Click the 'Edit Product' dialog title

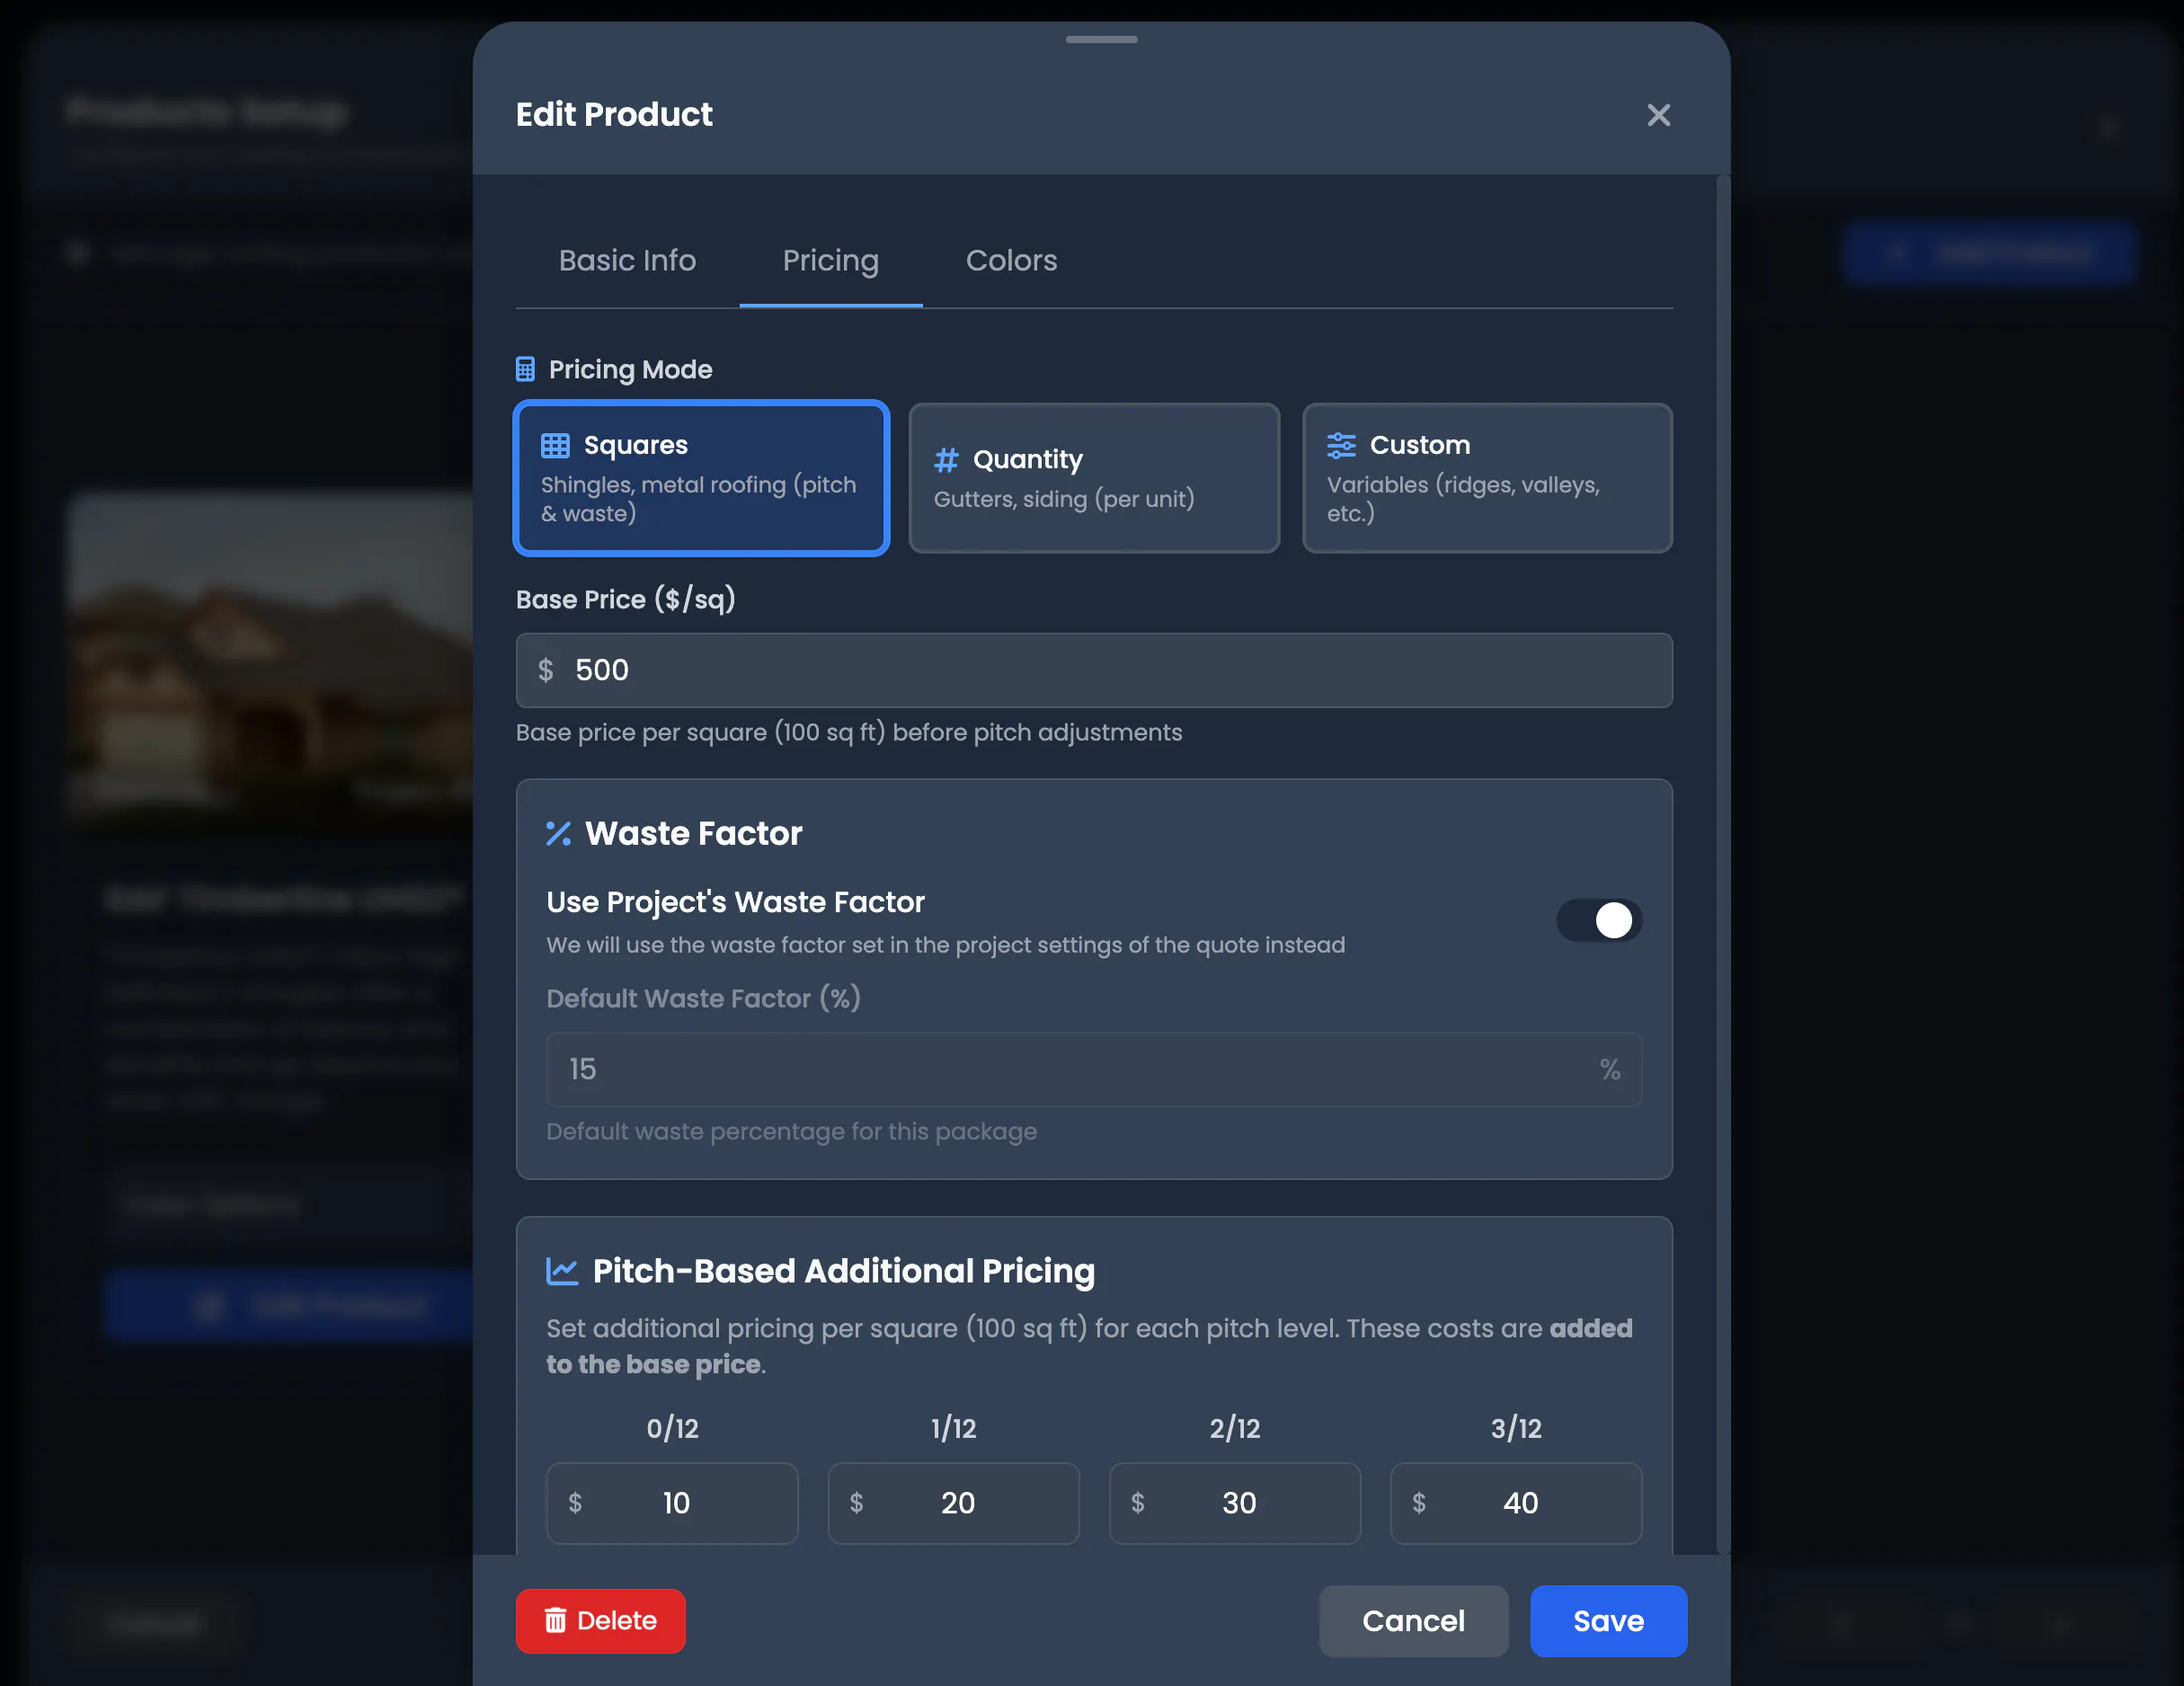tap(614, 115)
